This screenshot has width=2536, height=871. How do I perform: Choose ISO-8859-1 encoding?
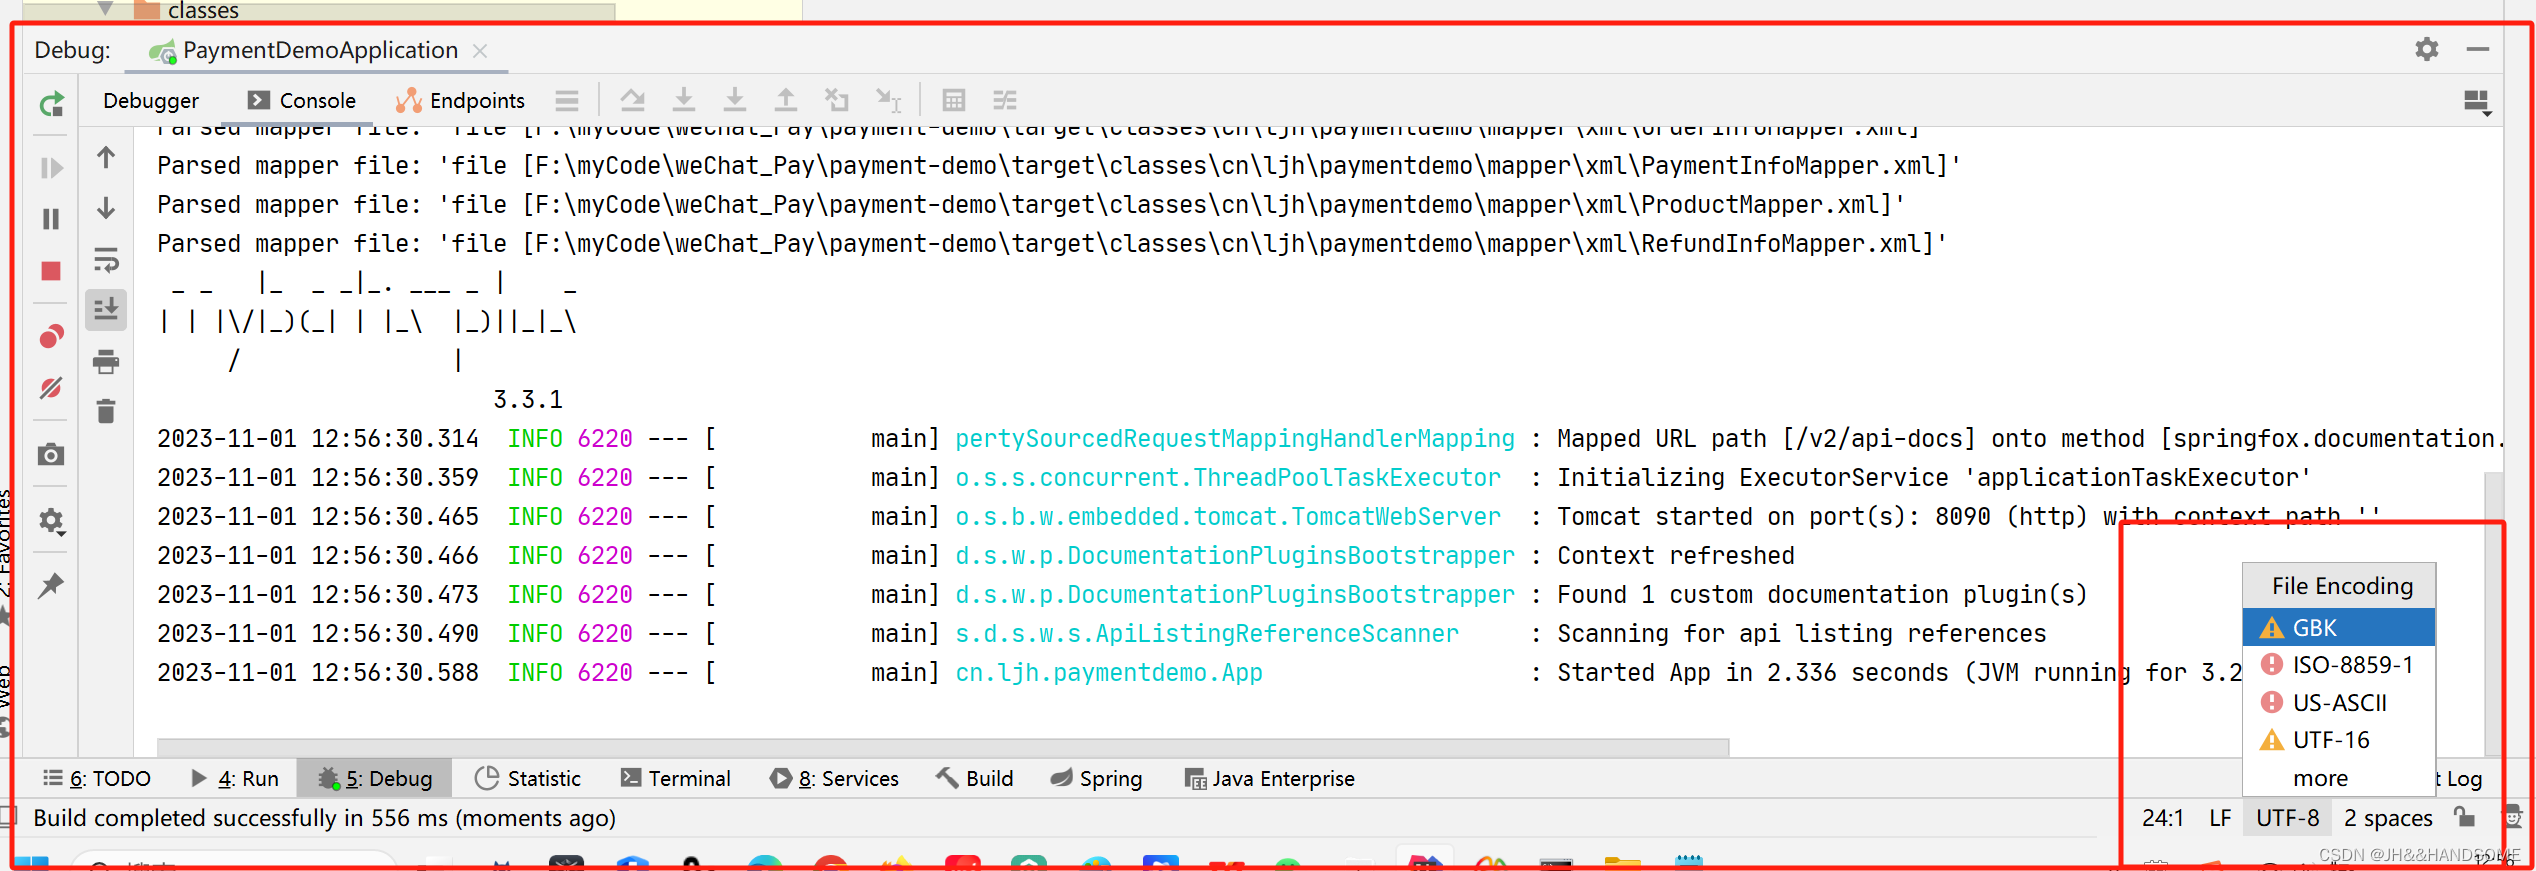pyautogui.click(x=2338, y=665)
